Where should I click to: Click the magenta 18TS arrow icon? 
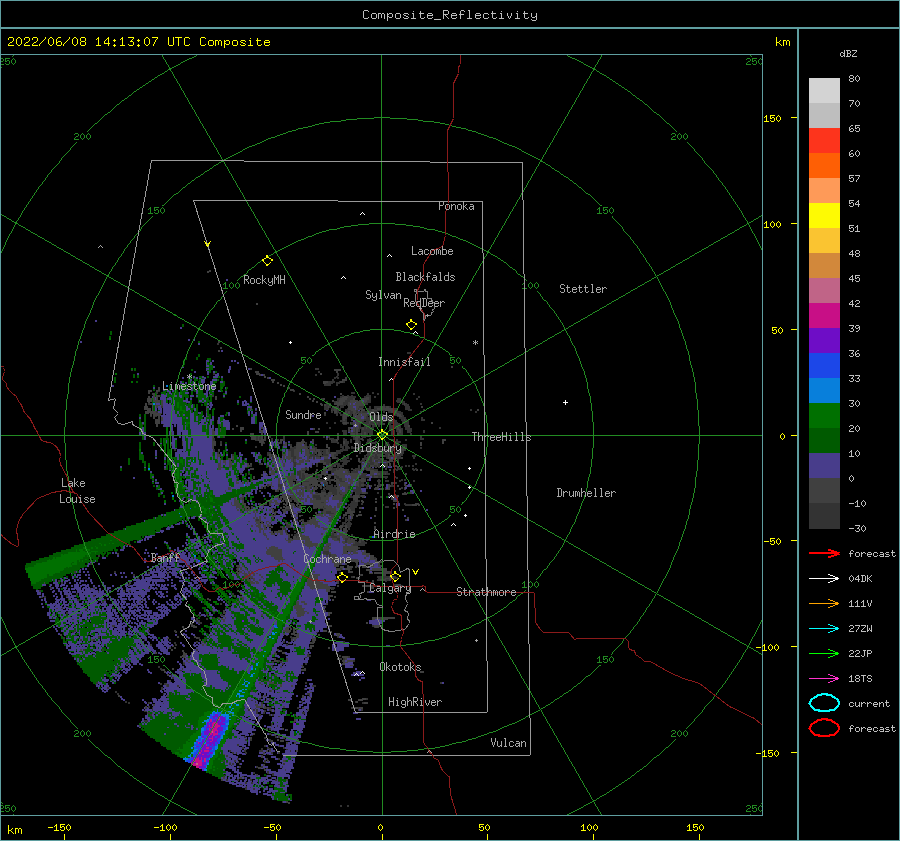pyautogui.click(x=824, y=679)
